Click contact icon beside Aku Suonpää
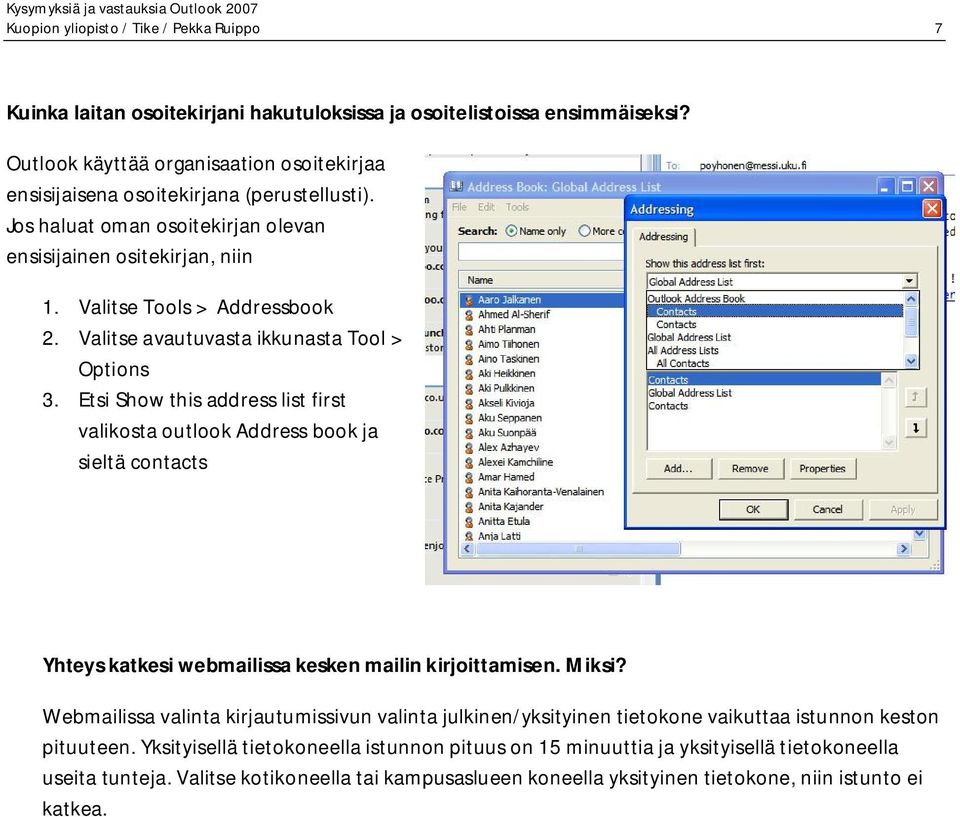 tap(469, 433)
